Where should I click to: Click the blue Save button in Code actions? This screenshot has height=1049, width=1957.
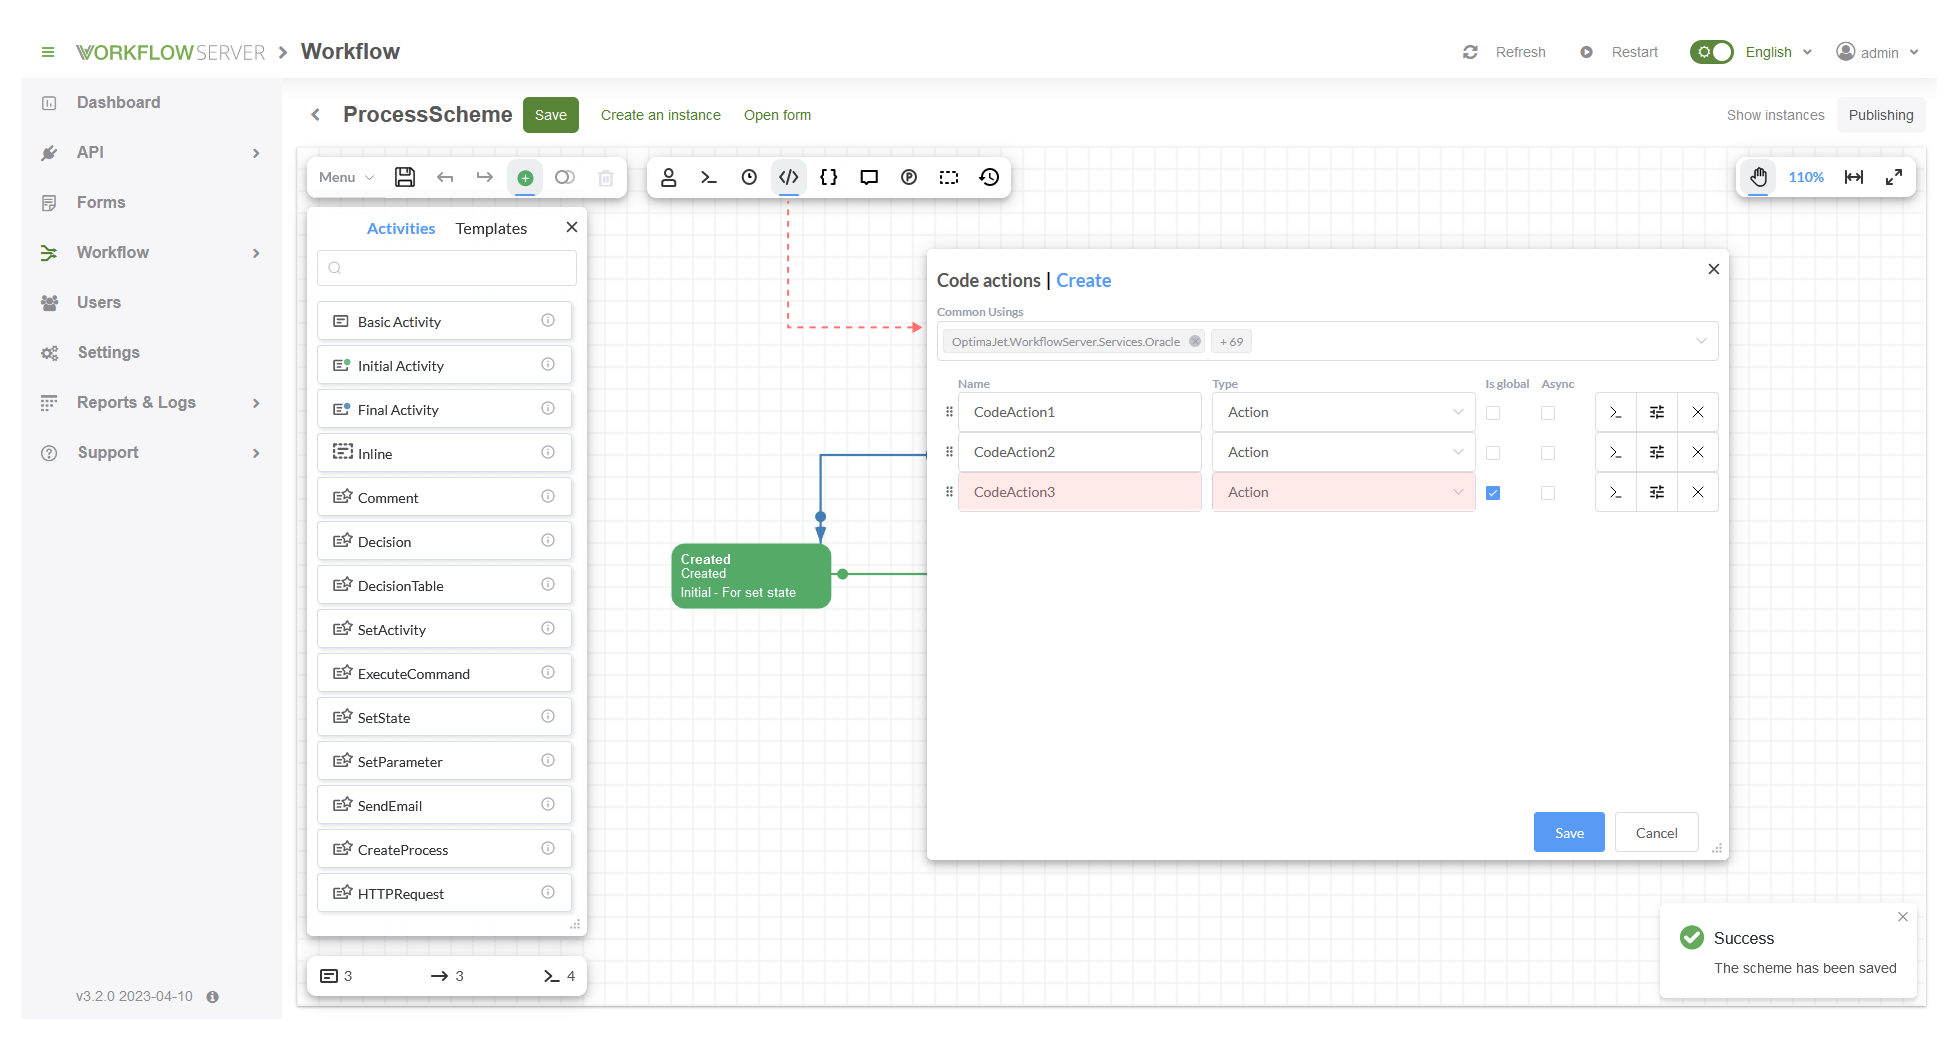(x=1569, y=833)
